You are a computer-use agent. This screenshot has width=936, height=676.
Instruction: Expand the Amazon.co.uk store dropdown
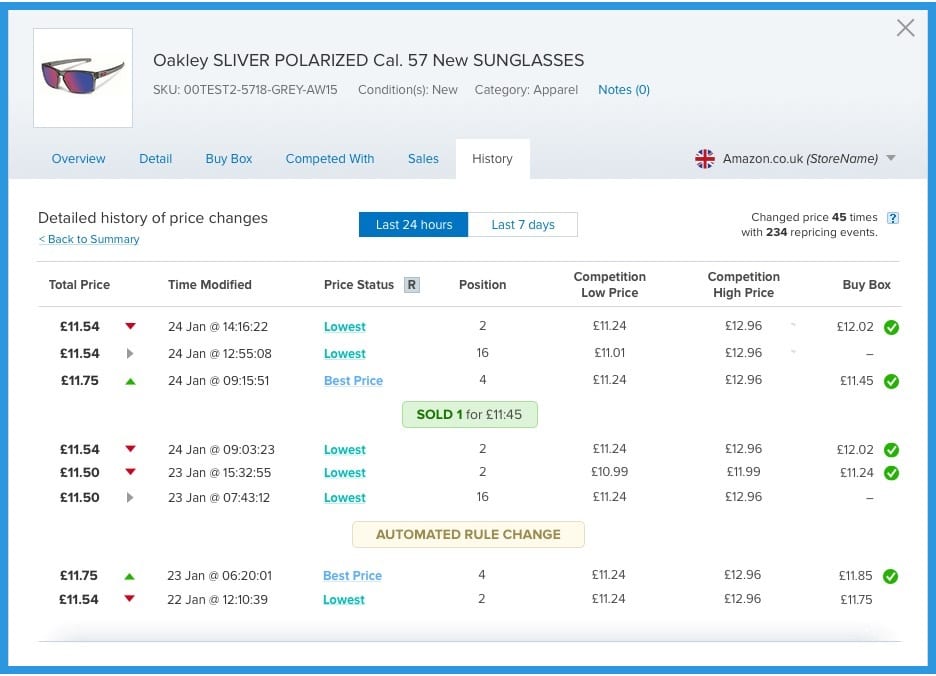tap(891, 159)
